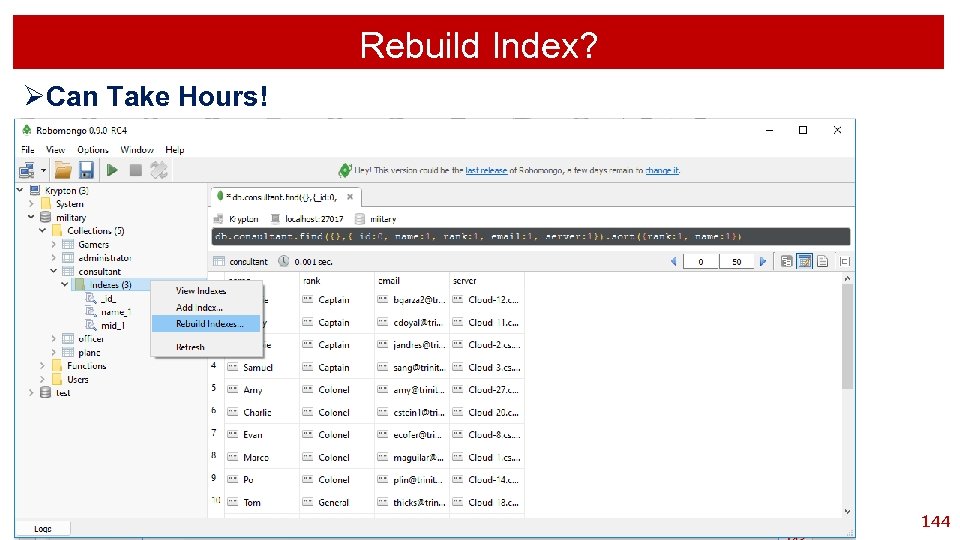Go to previous results page arrow

(x=673, y=261)
